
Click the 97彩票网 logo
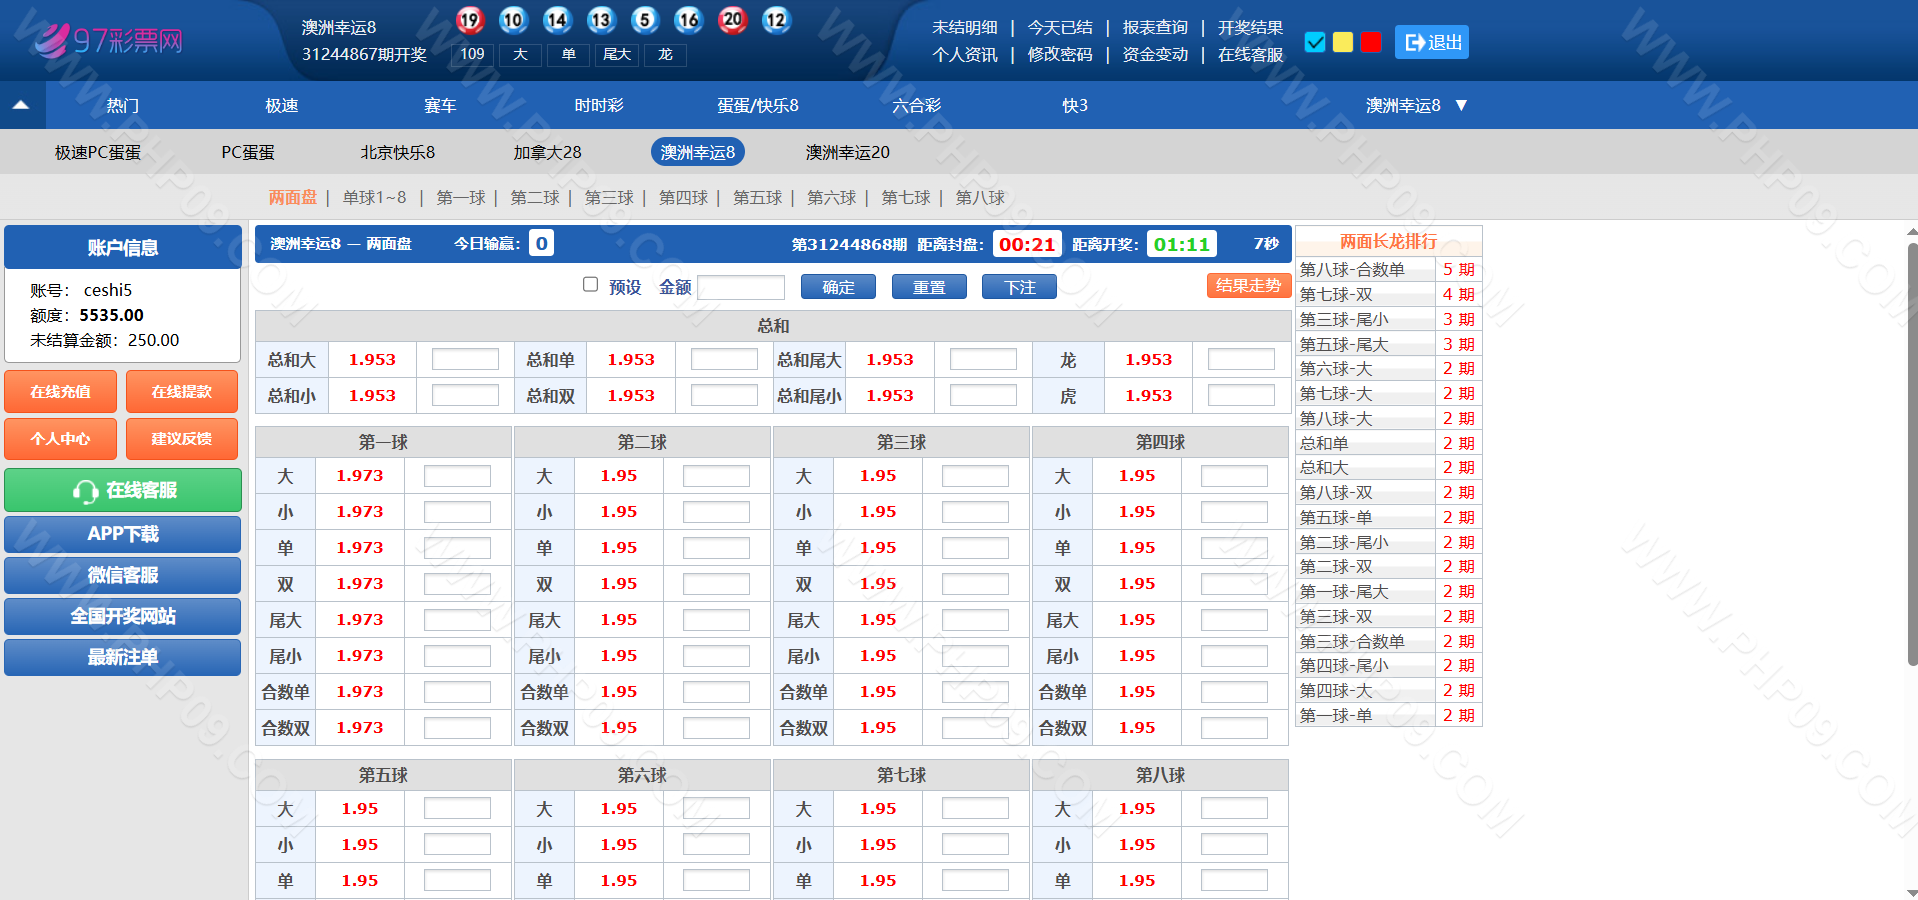click(110, 40)
